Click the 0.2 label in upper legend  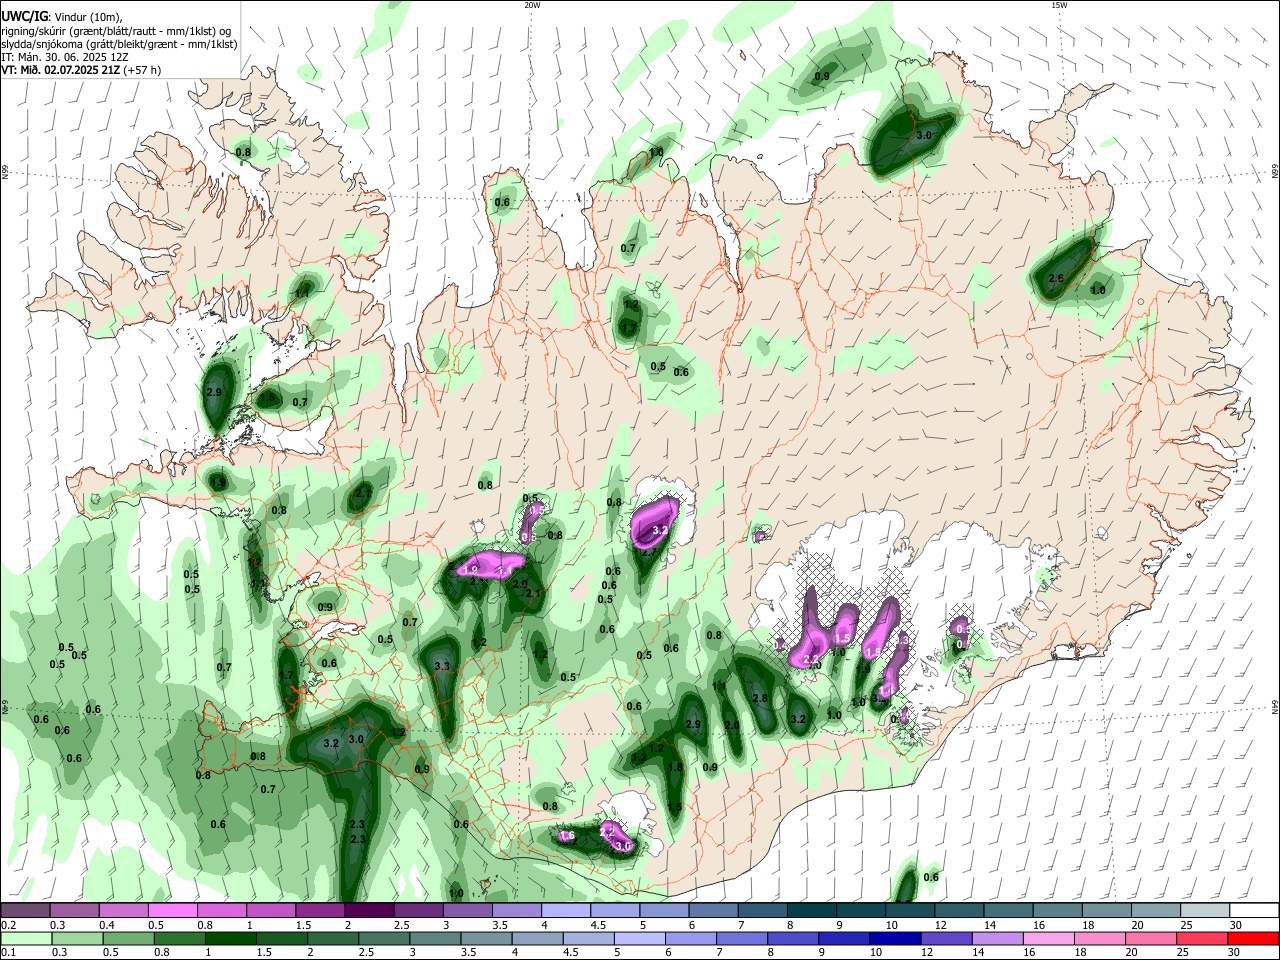point(9,925)
